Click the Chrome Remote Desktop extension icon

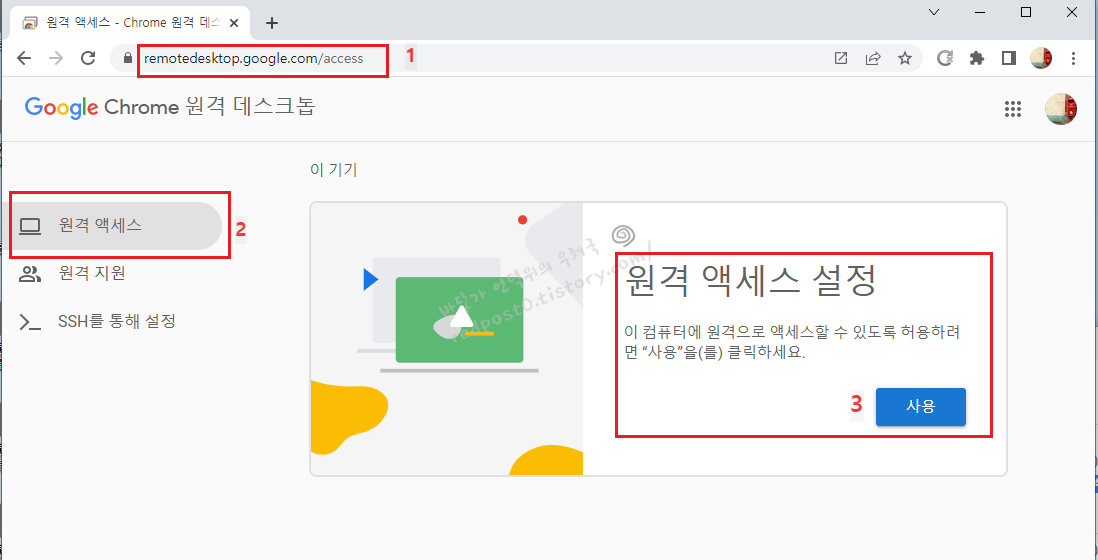(x=945, y=59)
